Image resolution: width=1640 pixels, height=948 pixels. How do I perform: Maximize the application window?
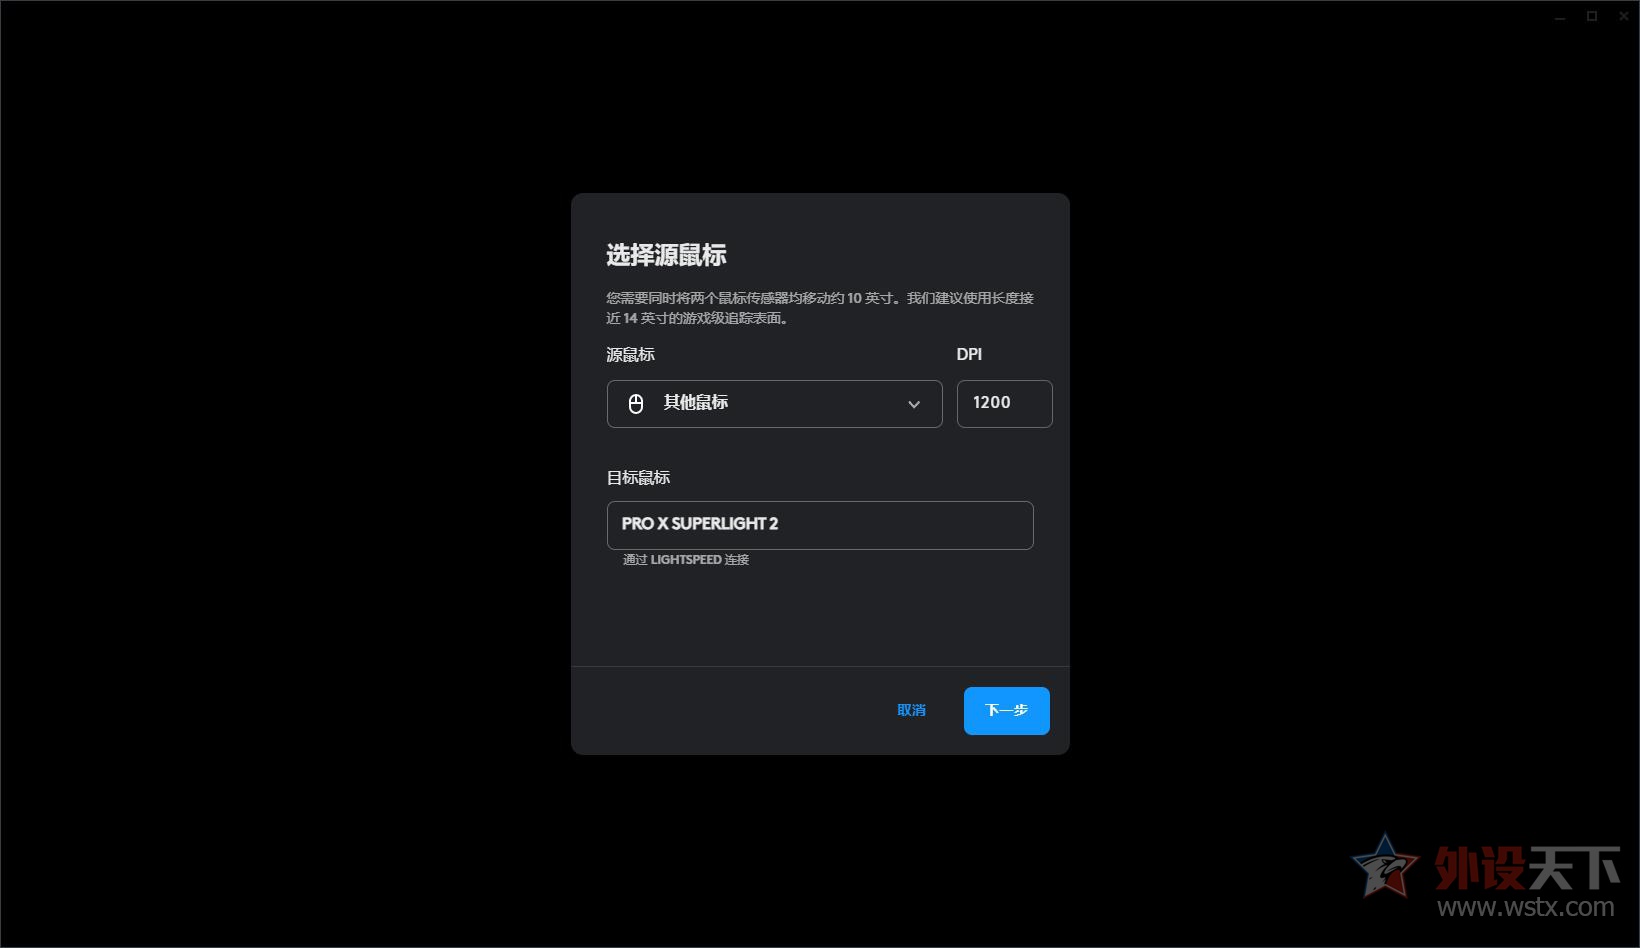pos(1592,16)
